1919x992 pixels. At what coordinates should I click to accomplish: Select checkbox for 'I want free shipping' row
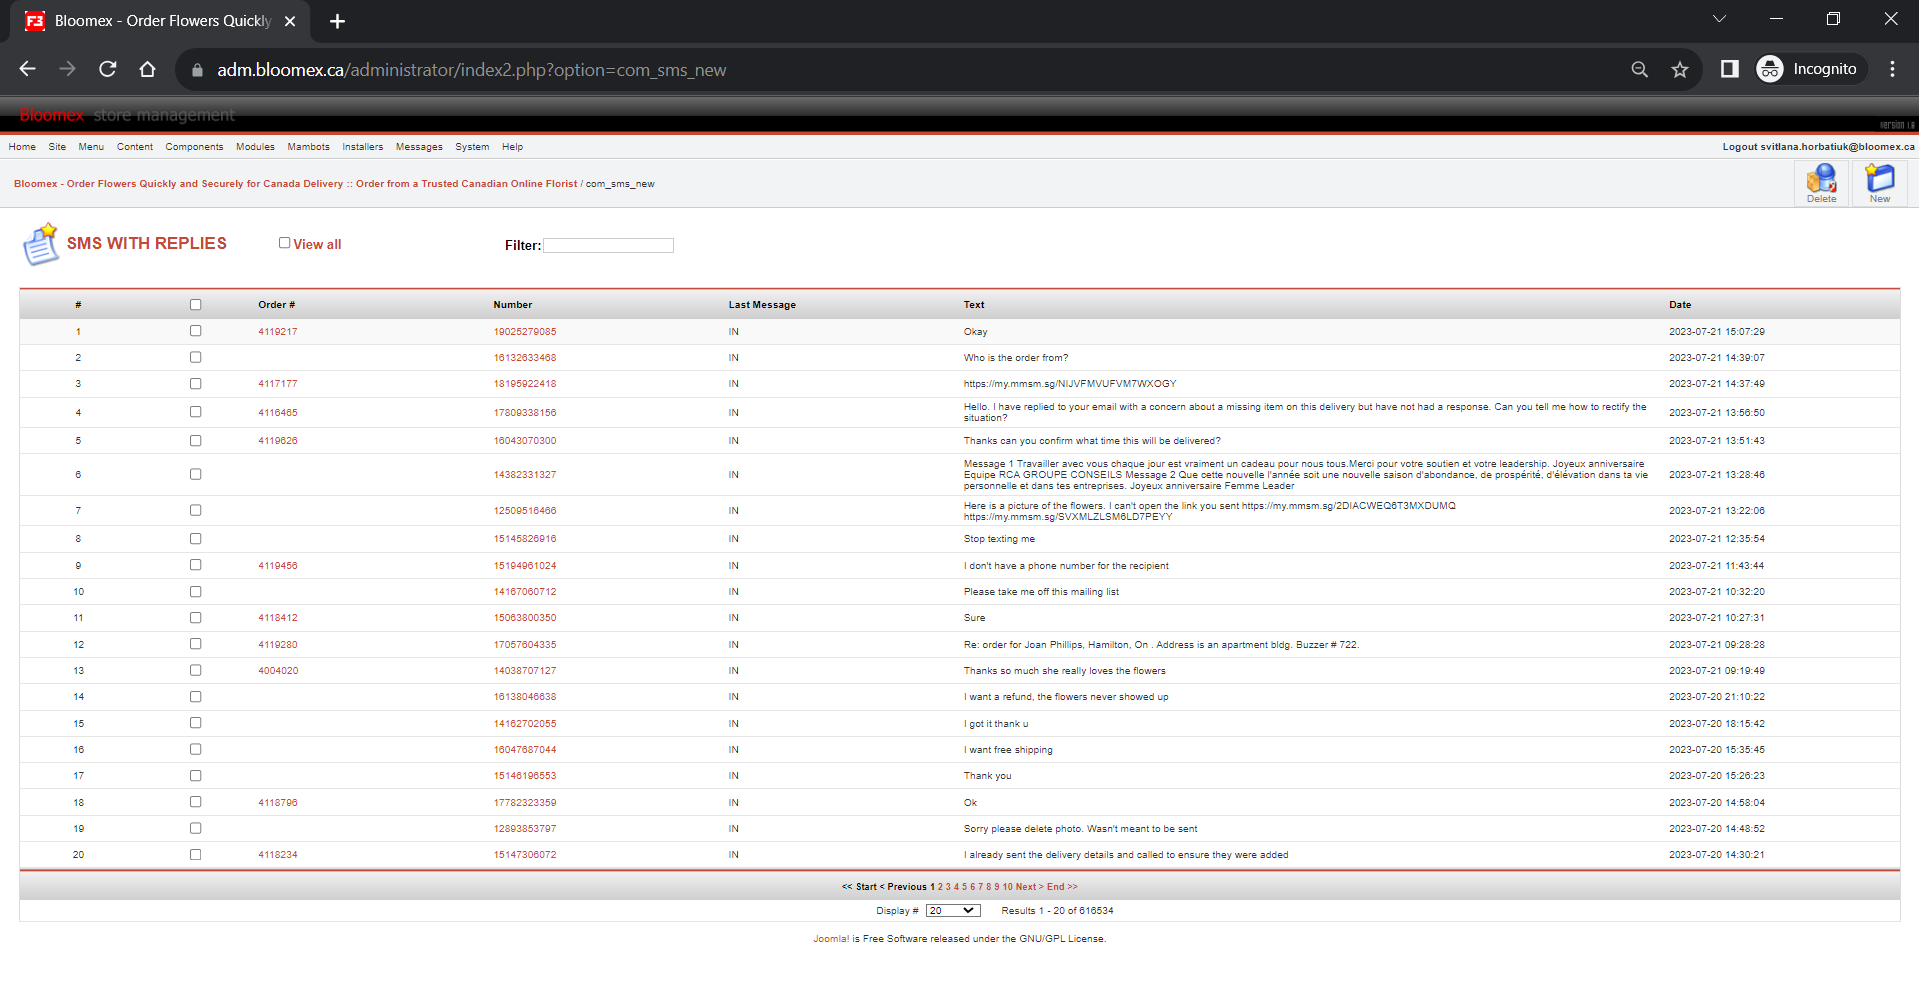(x=196, y=750)
